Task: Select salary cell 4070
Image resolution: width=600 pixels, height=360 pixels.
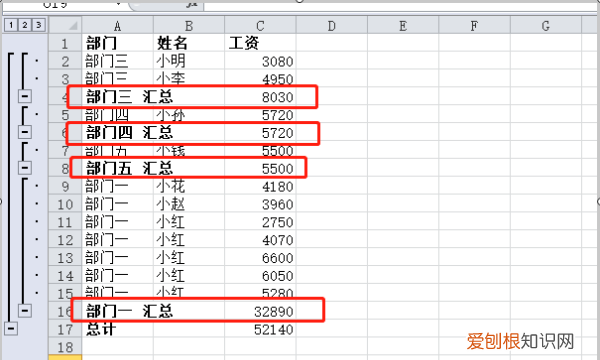Action: (x=260, y=240)
